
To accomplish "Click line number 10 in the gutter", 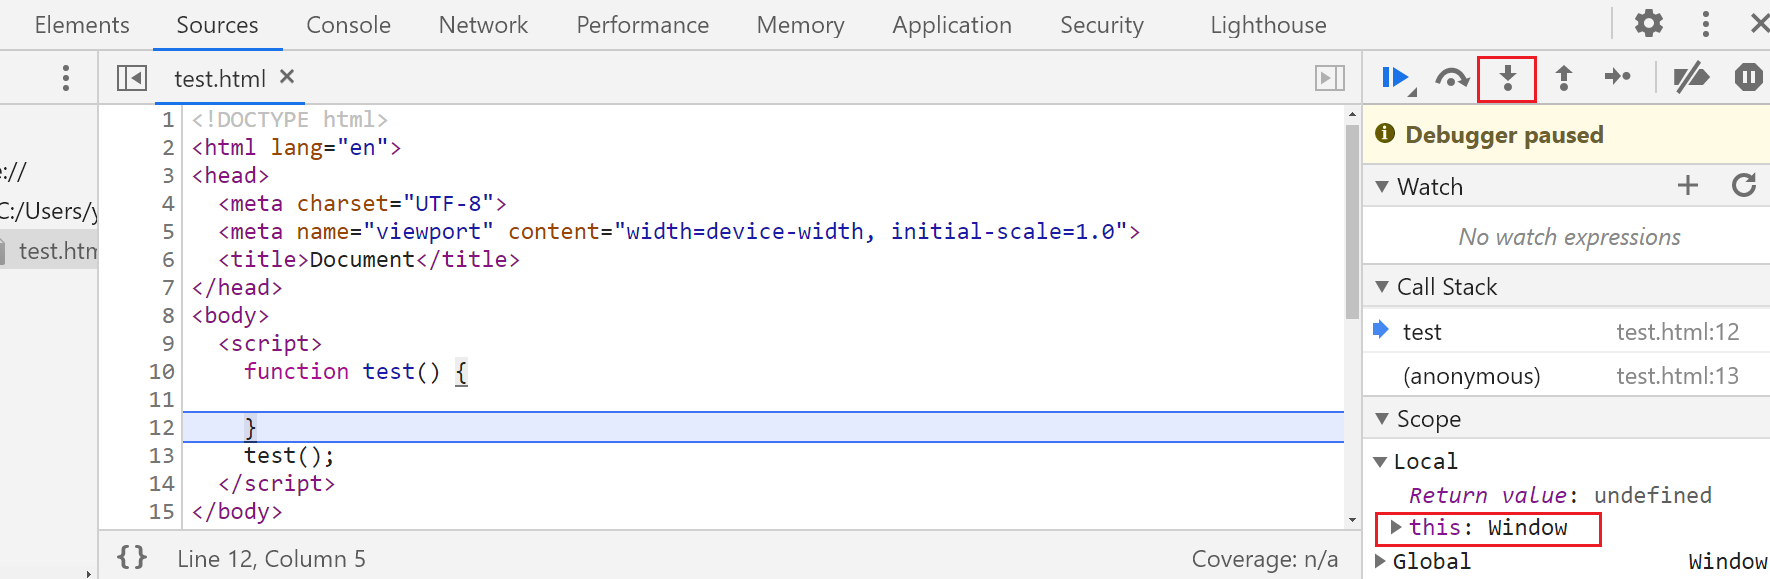I will pos(162,371).
